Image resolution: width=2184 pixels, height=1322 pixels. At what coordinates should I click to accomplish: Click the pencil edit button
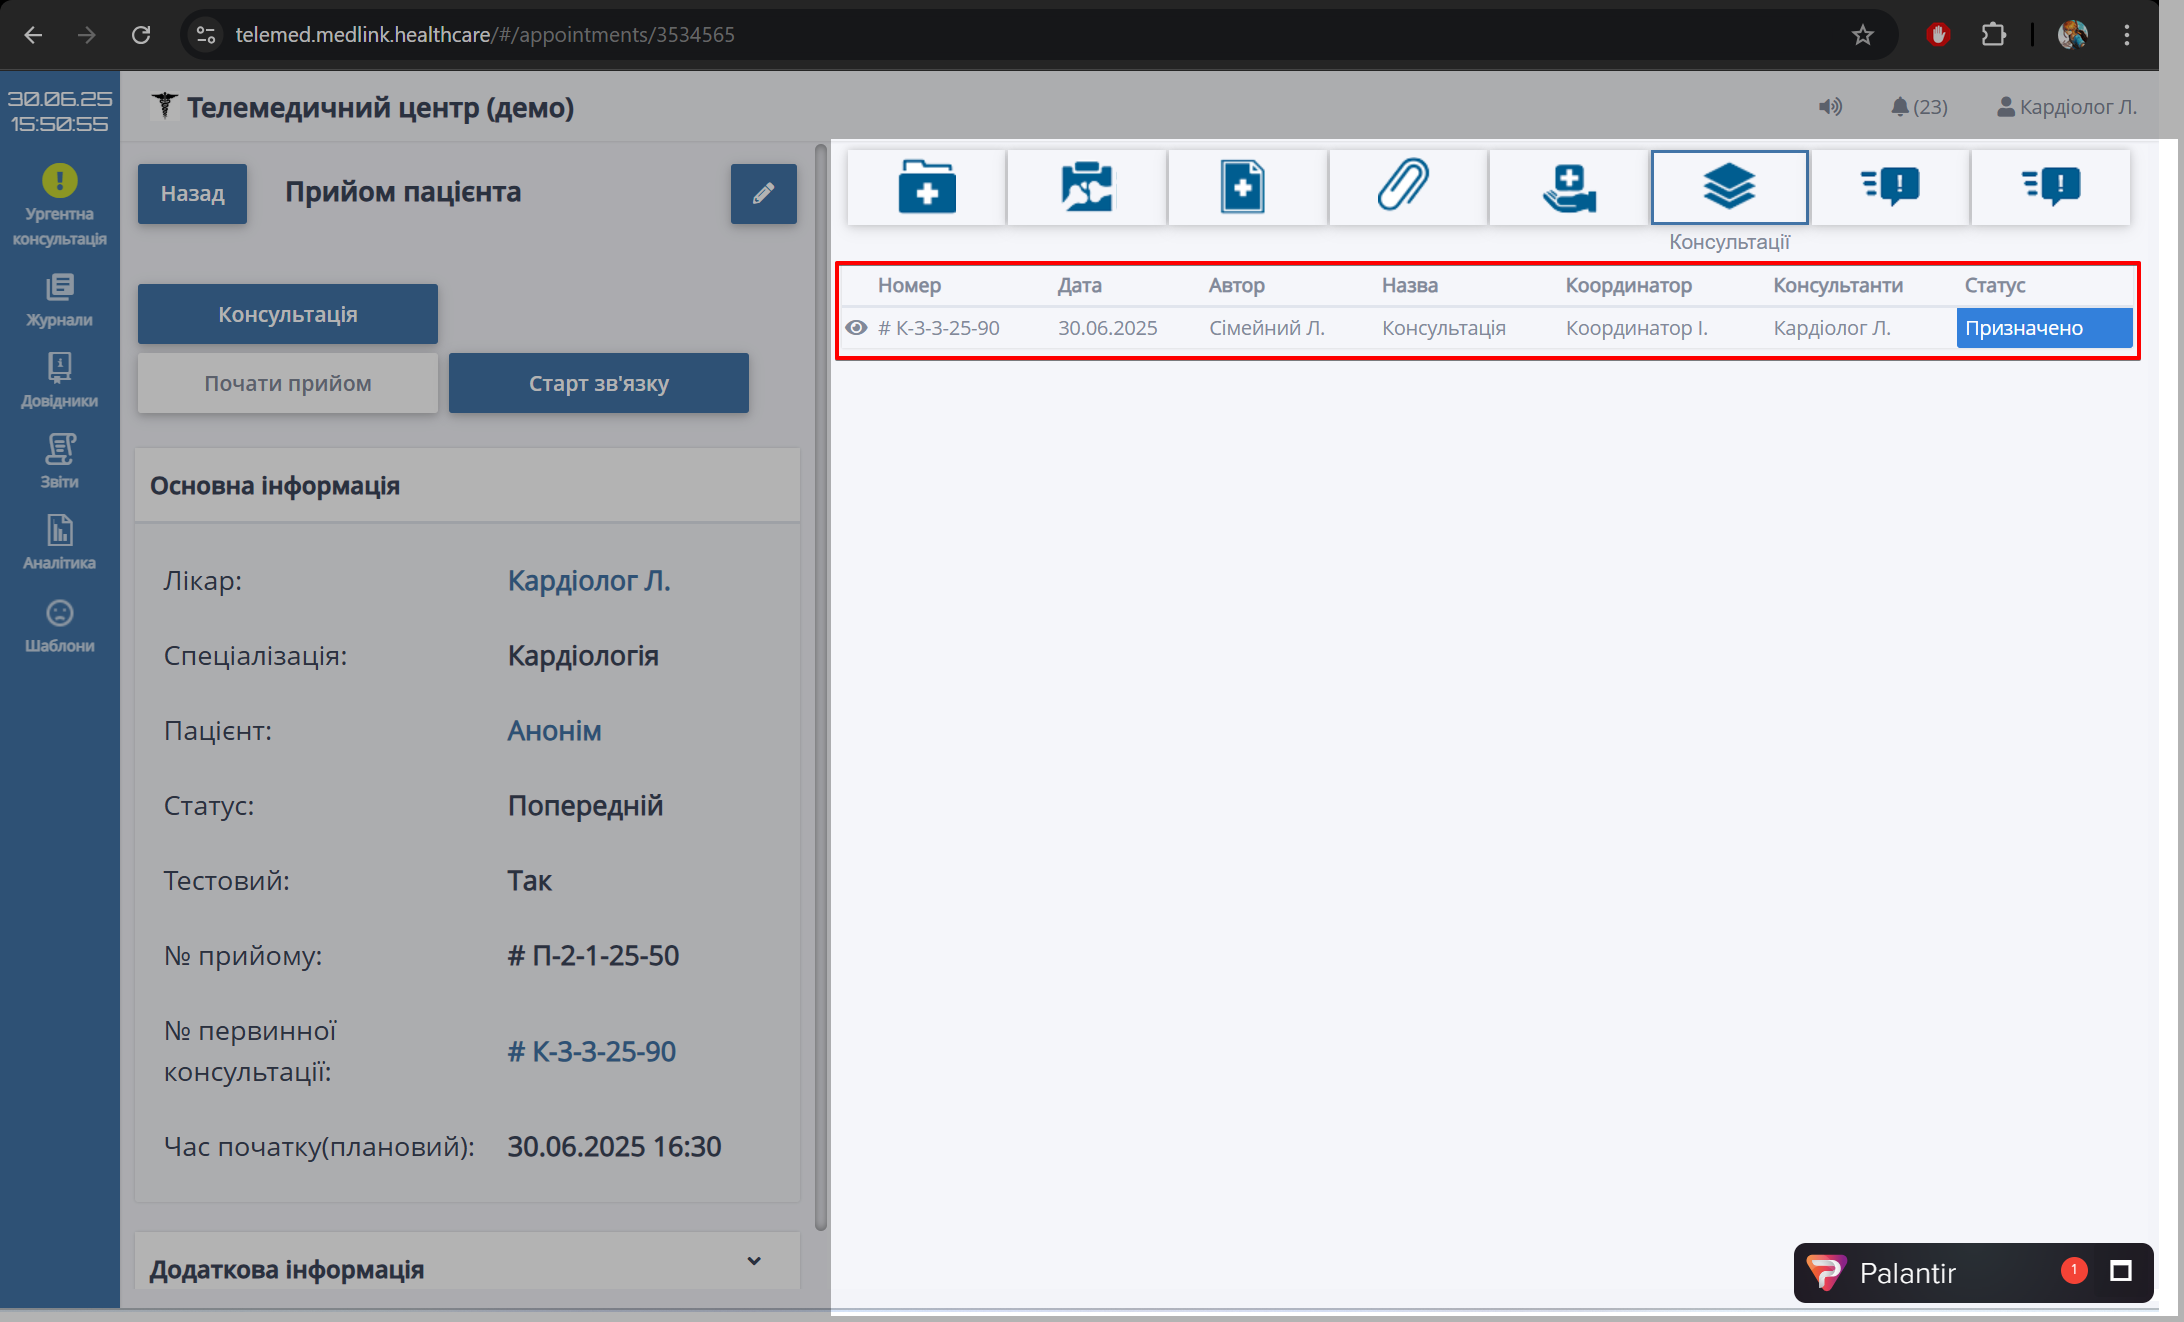point(763,194)
